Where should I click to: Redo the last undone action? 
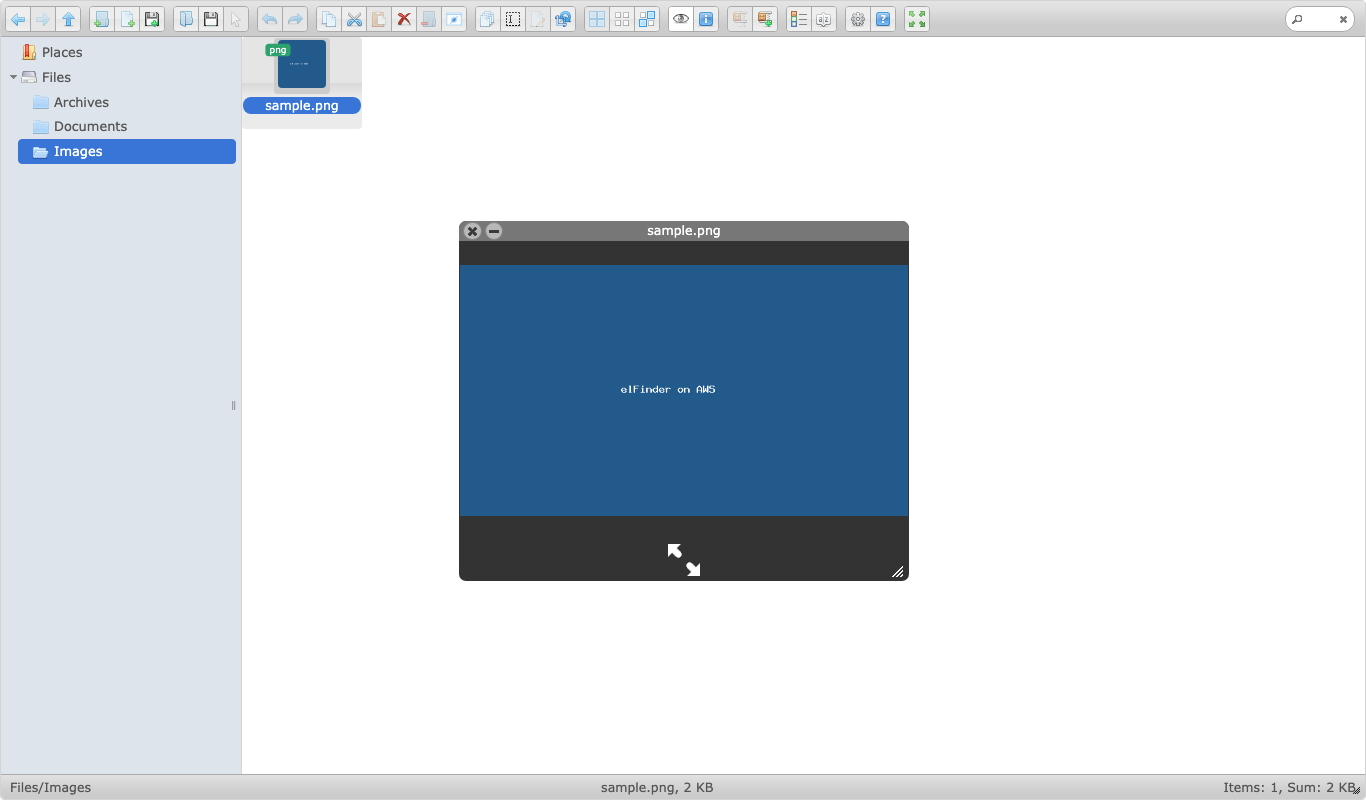pyautogui.click(x=295, y=19)
